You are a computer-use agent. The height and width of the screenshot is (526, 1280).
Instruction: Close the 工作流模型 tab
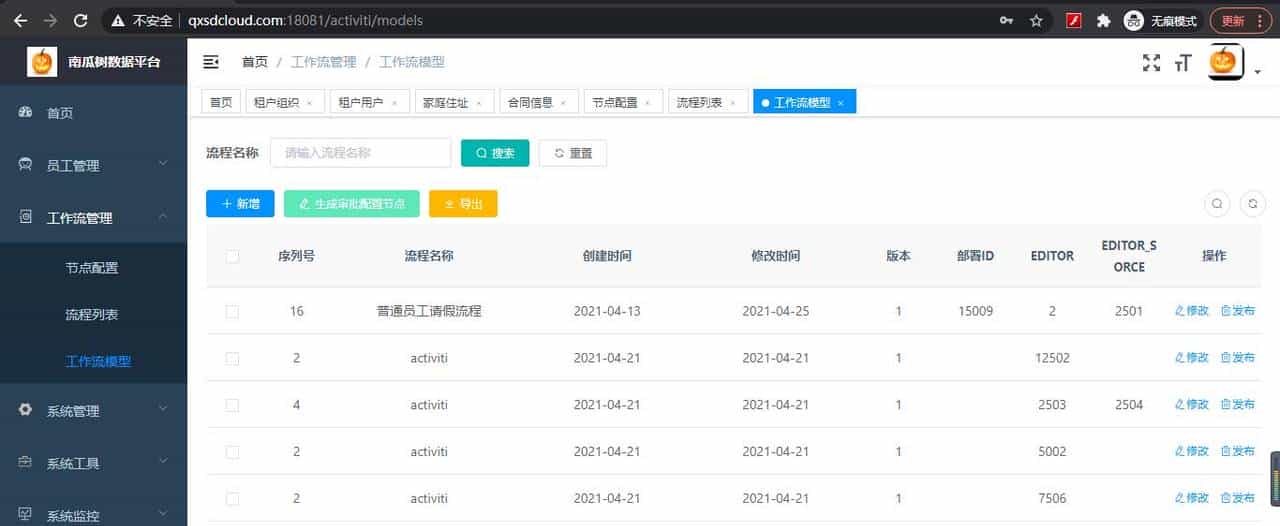(840, 102)
